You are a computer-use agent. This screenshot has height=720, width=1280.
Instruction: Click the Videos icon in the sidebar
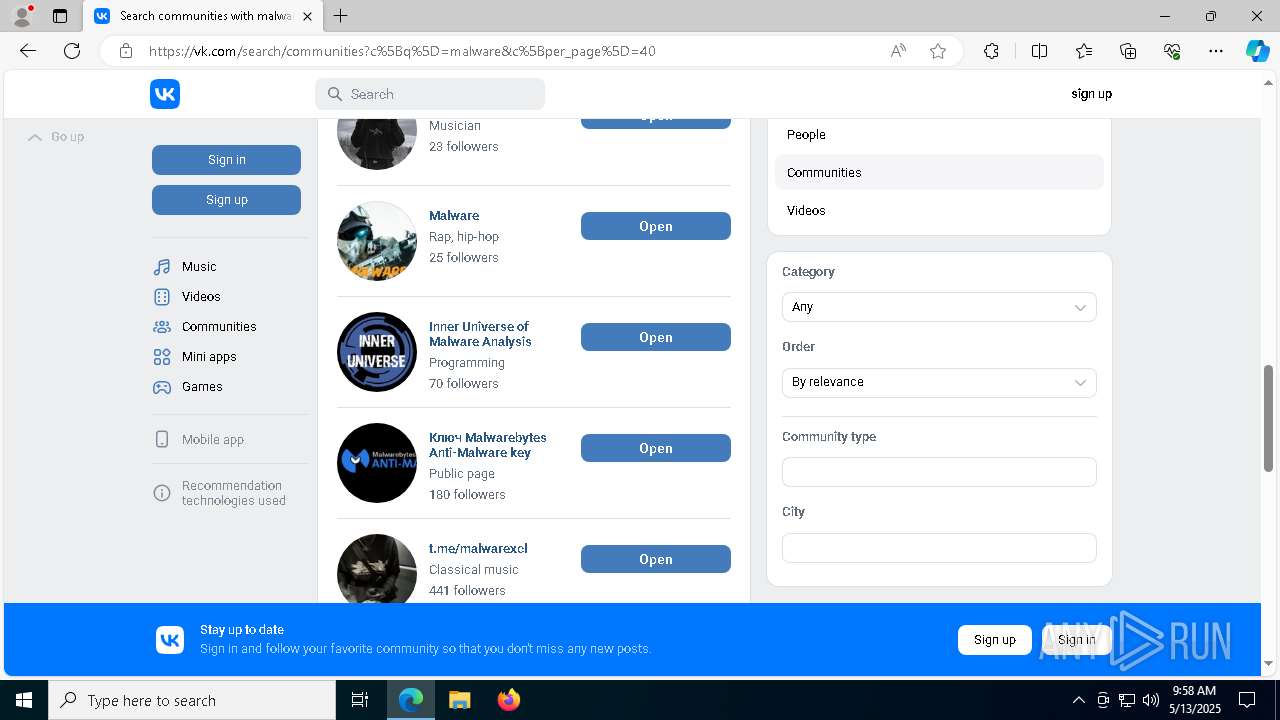click(x=162, y=297)
